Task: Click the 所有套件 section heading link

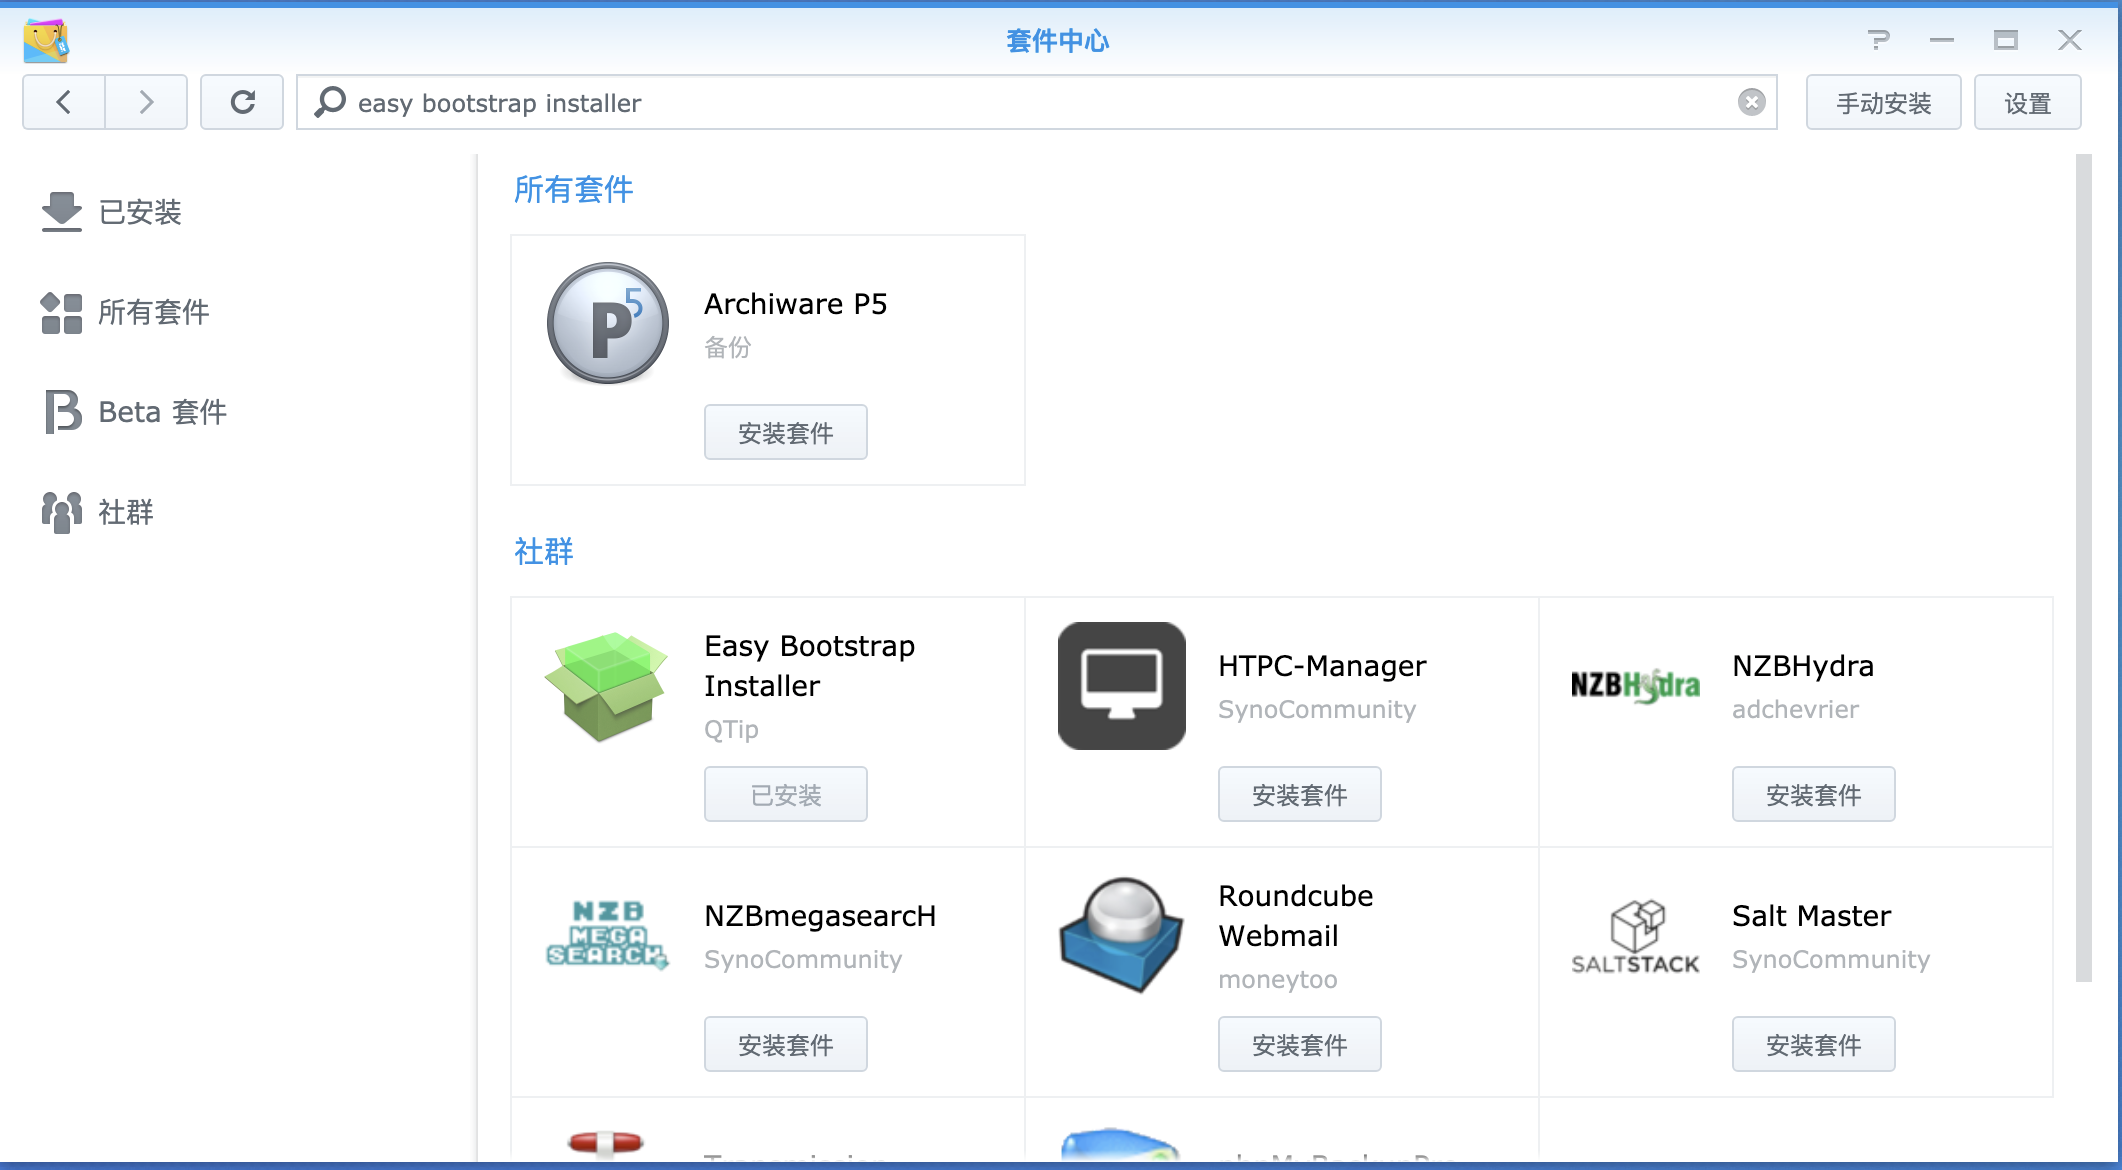Action: click(x=574, y=190)
